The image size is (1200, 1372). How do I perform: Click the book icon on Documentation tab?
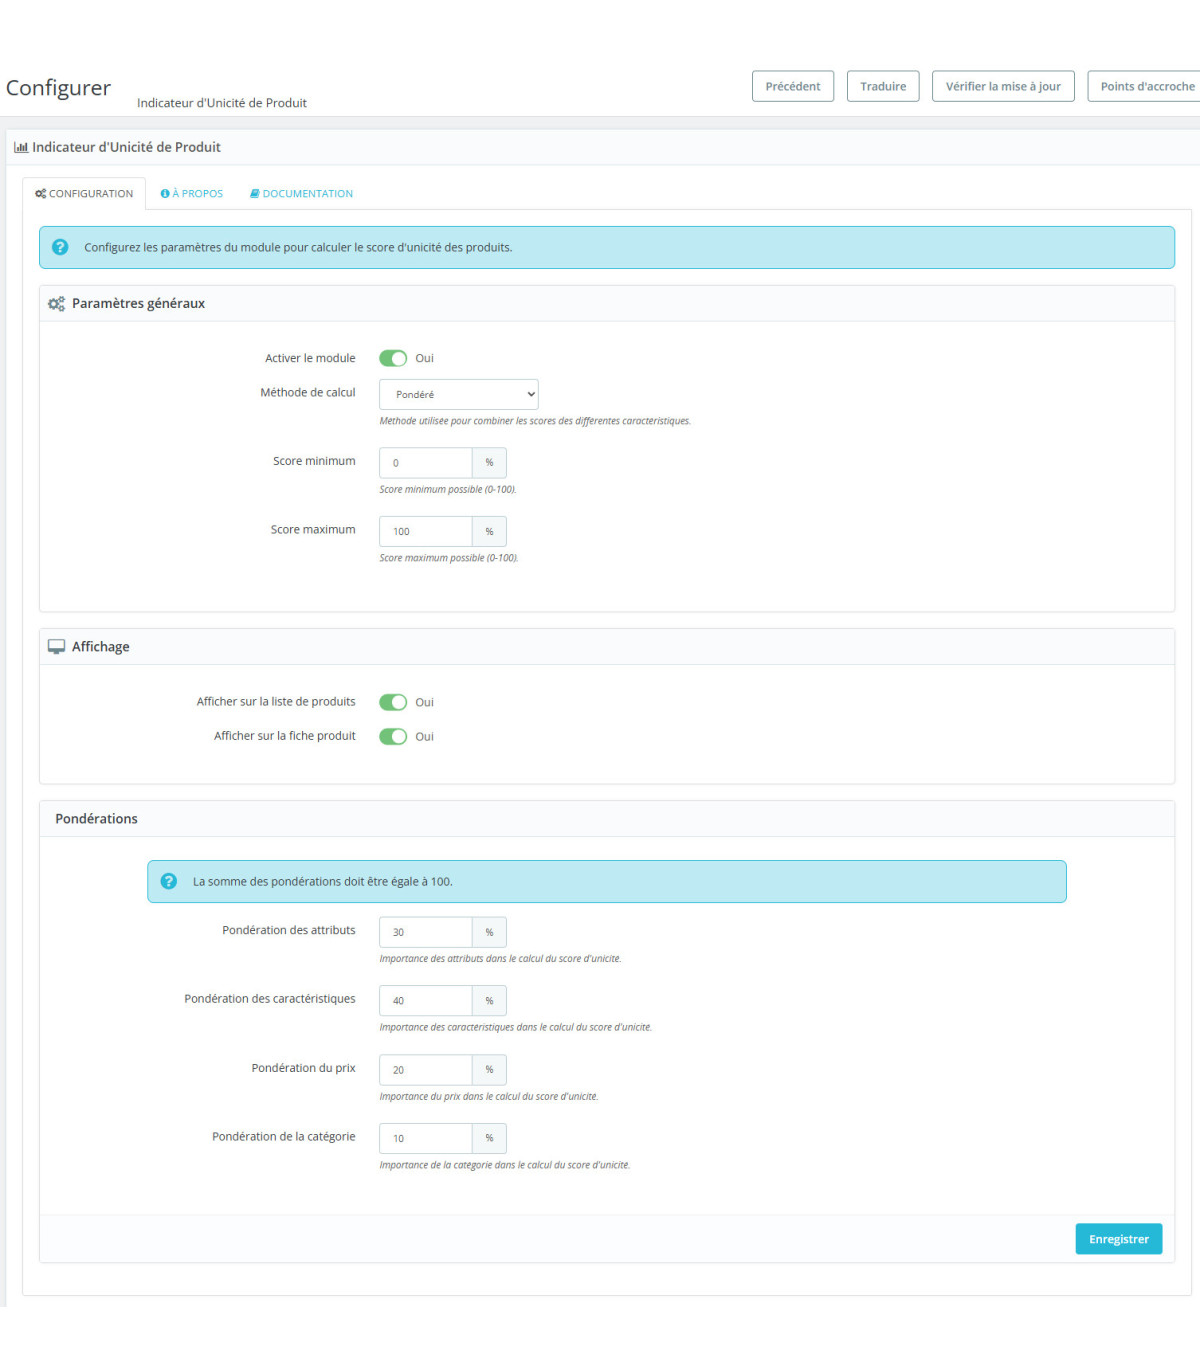(x=255, y=194)
